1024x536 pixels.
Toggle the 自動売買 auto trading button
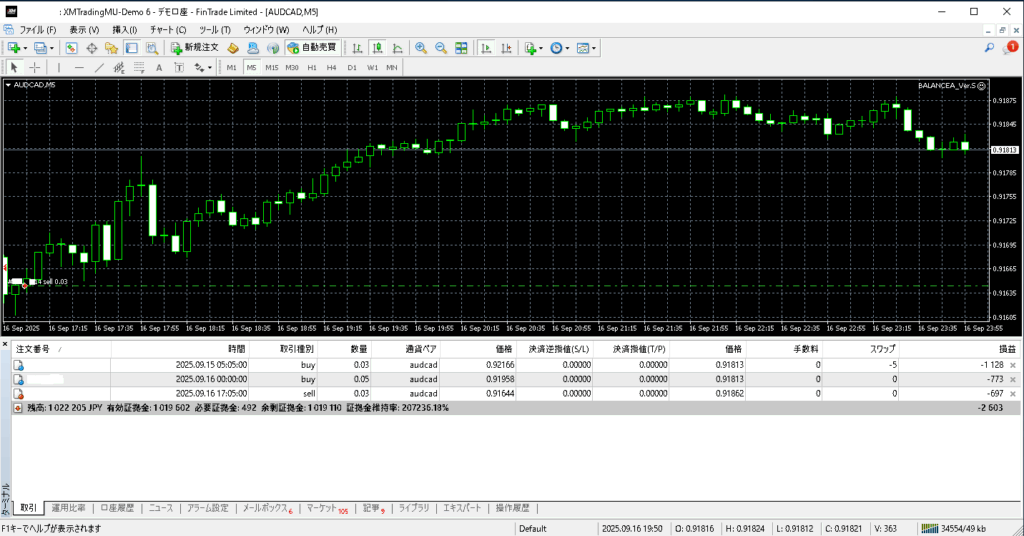[x=312, y=48]
